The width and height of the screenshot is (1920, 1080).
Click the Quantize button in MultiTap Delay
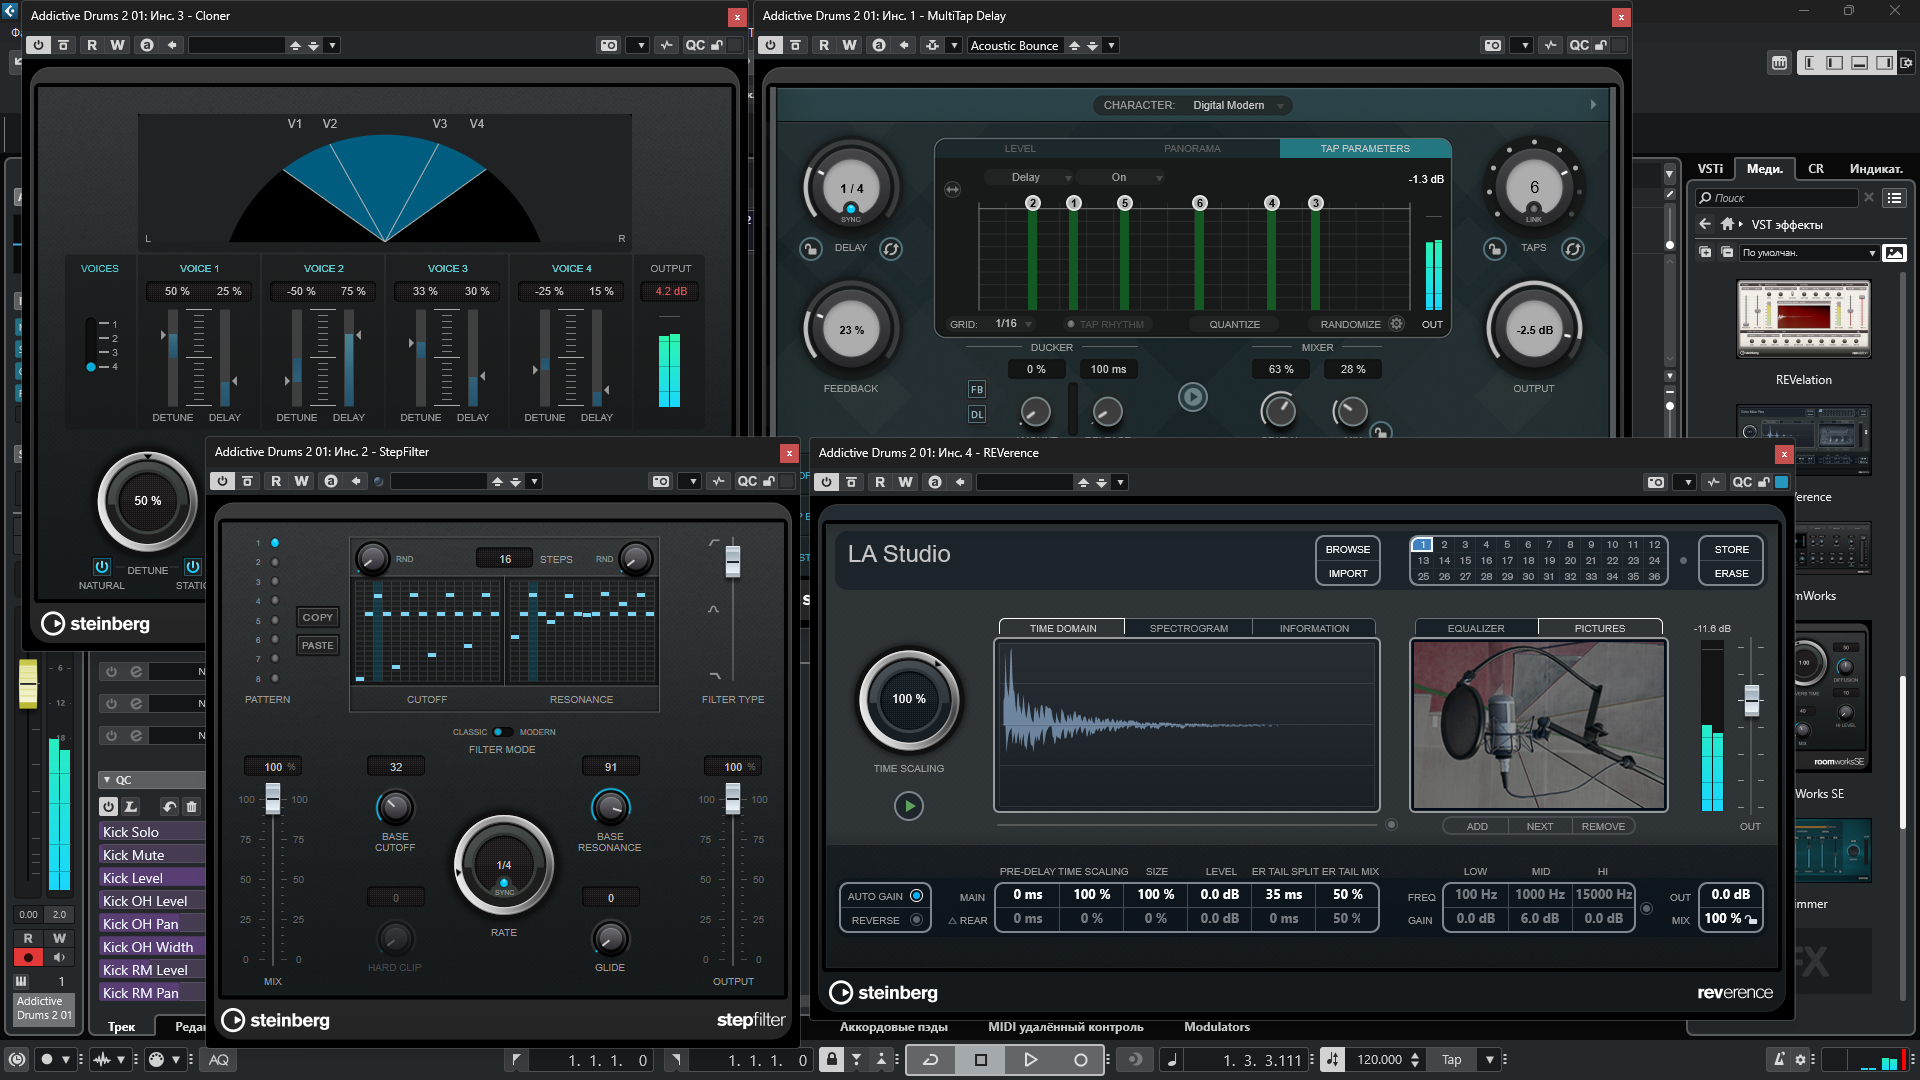[x=1234, y=324]
